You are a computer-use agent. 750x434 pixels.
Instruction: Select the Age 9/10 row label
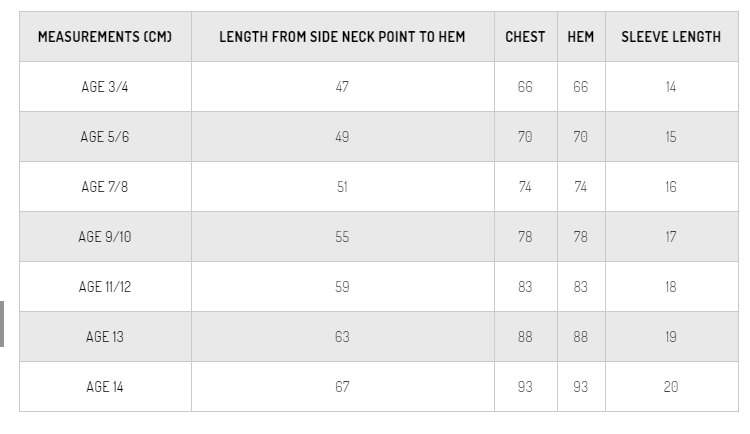pos(105,237)
